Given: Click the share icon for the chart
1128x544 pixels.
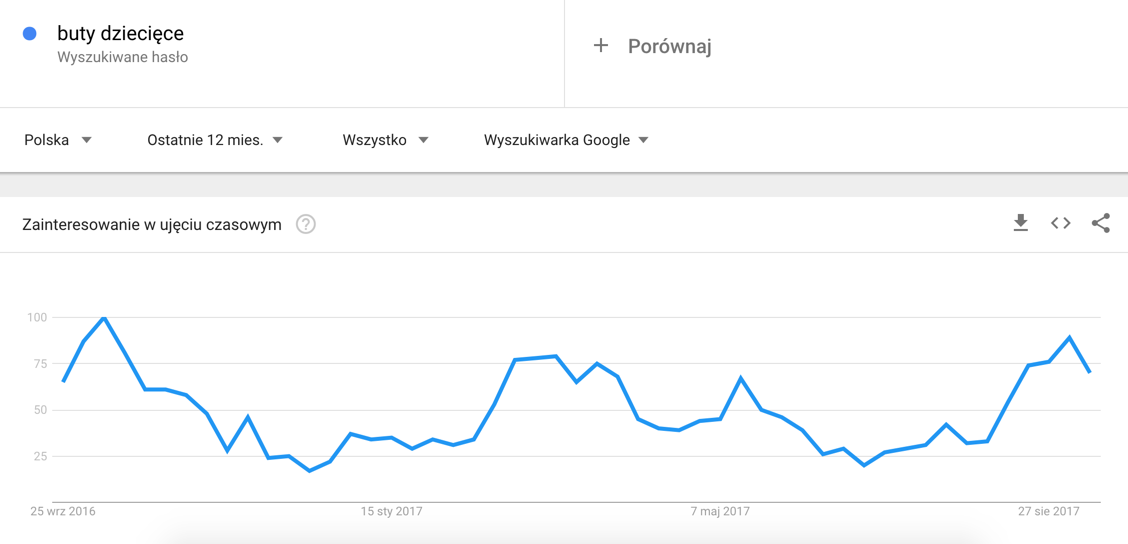Looking at the screenshot, I should [1101, 223].
